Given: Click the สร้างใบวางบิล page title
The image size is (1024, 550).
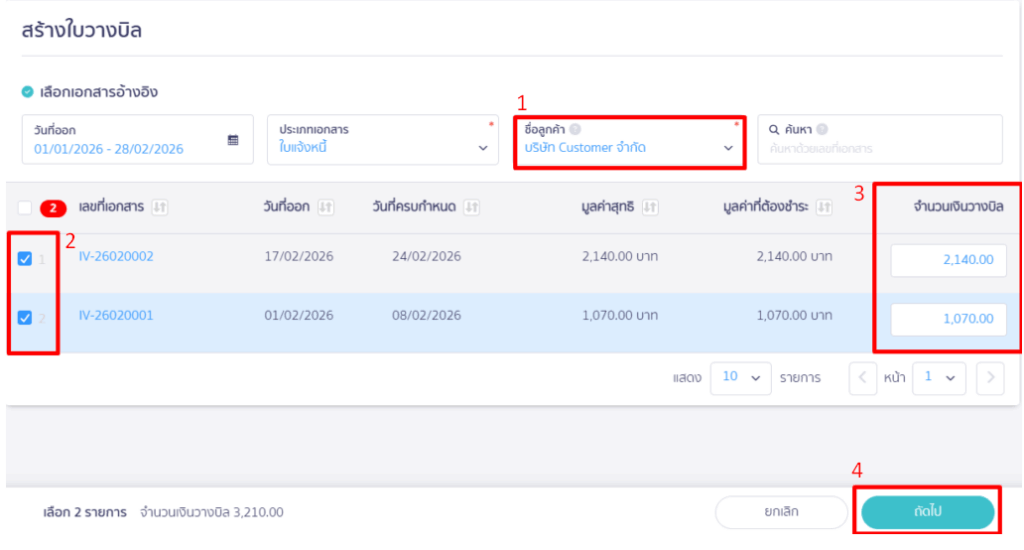Looking at the screenshot, I should tap(82, 30).
